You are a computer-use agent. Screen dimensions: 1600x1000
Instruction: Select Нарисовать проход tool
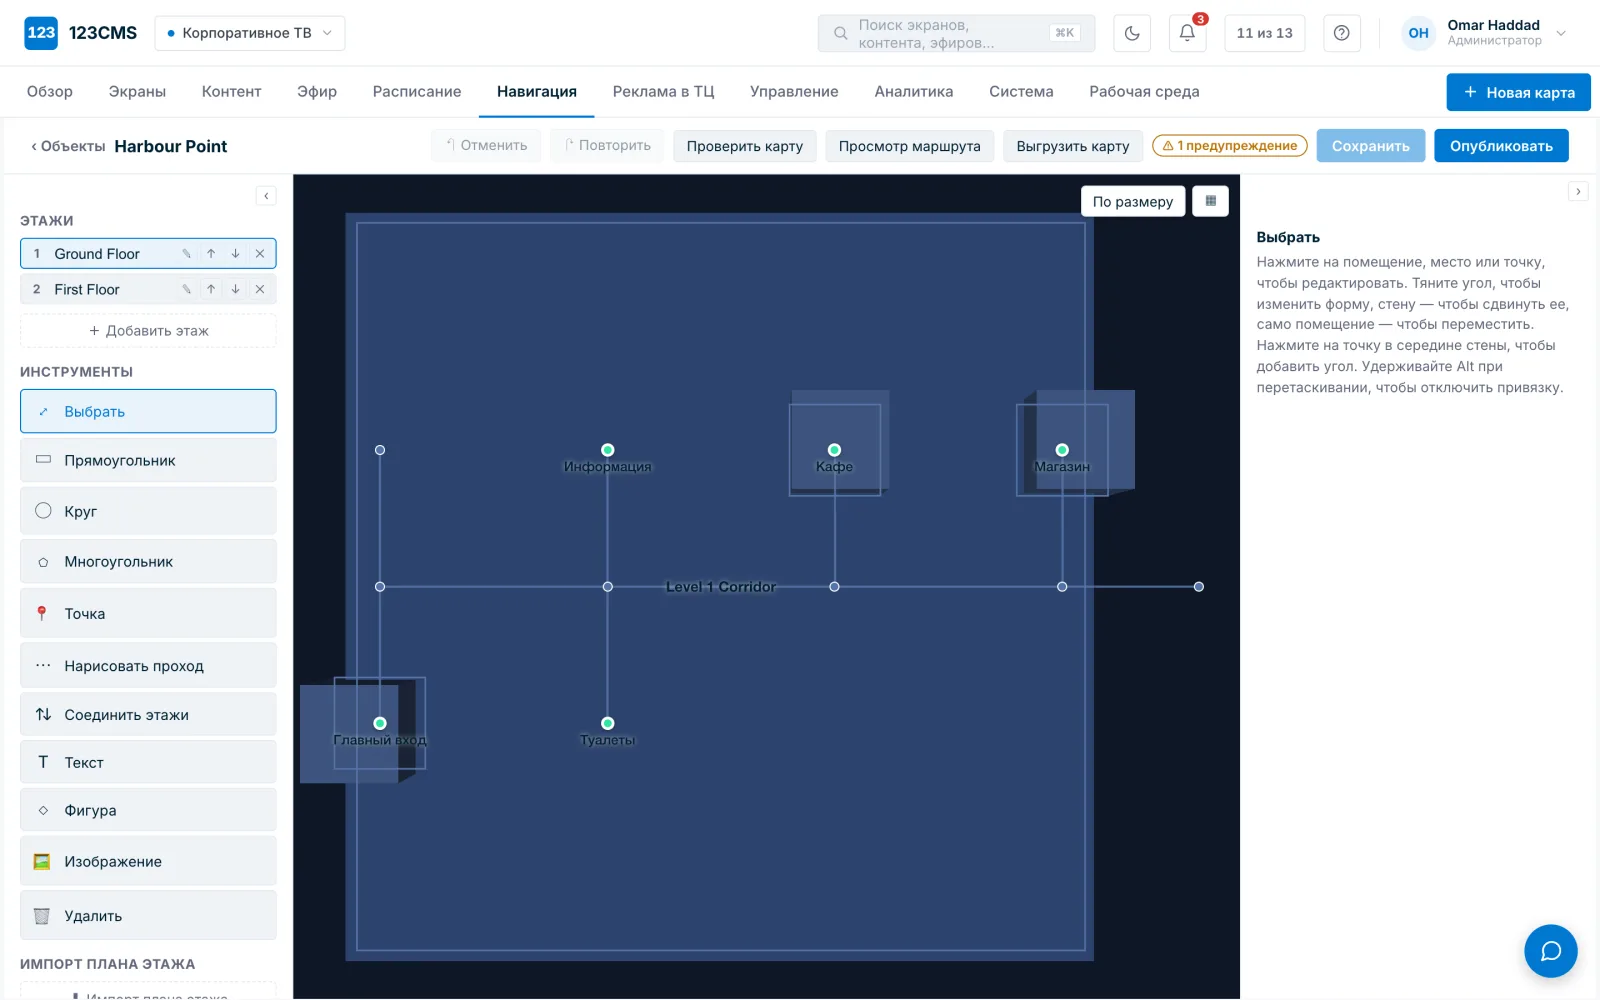click(x=148, y=665)
